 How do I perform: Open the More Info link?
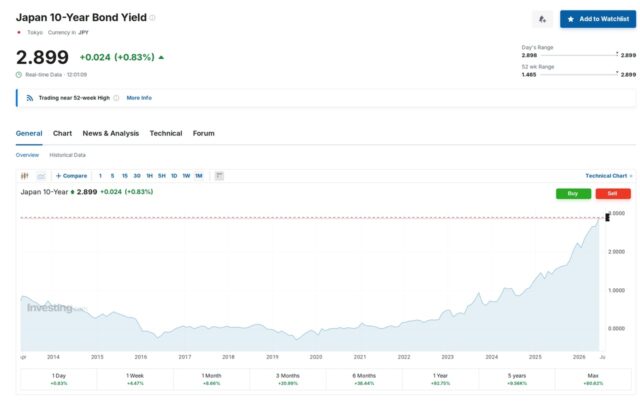(139, 98)
